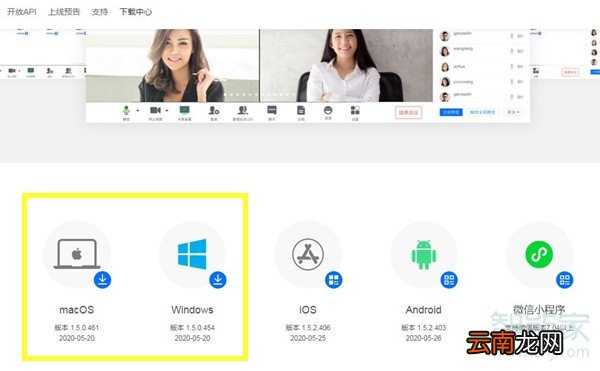
Task: Toggle the microphone icon in sofya's row
Action: click(512, 67)
